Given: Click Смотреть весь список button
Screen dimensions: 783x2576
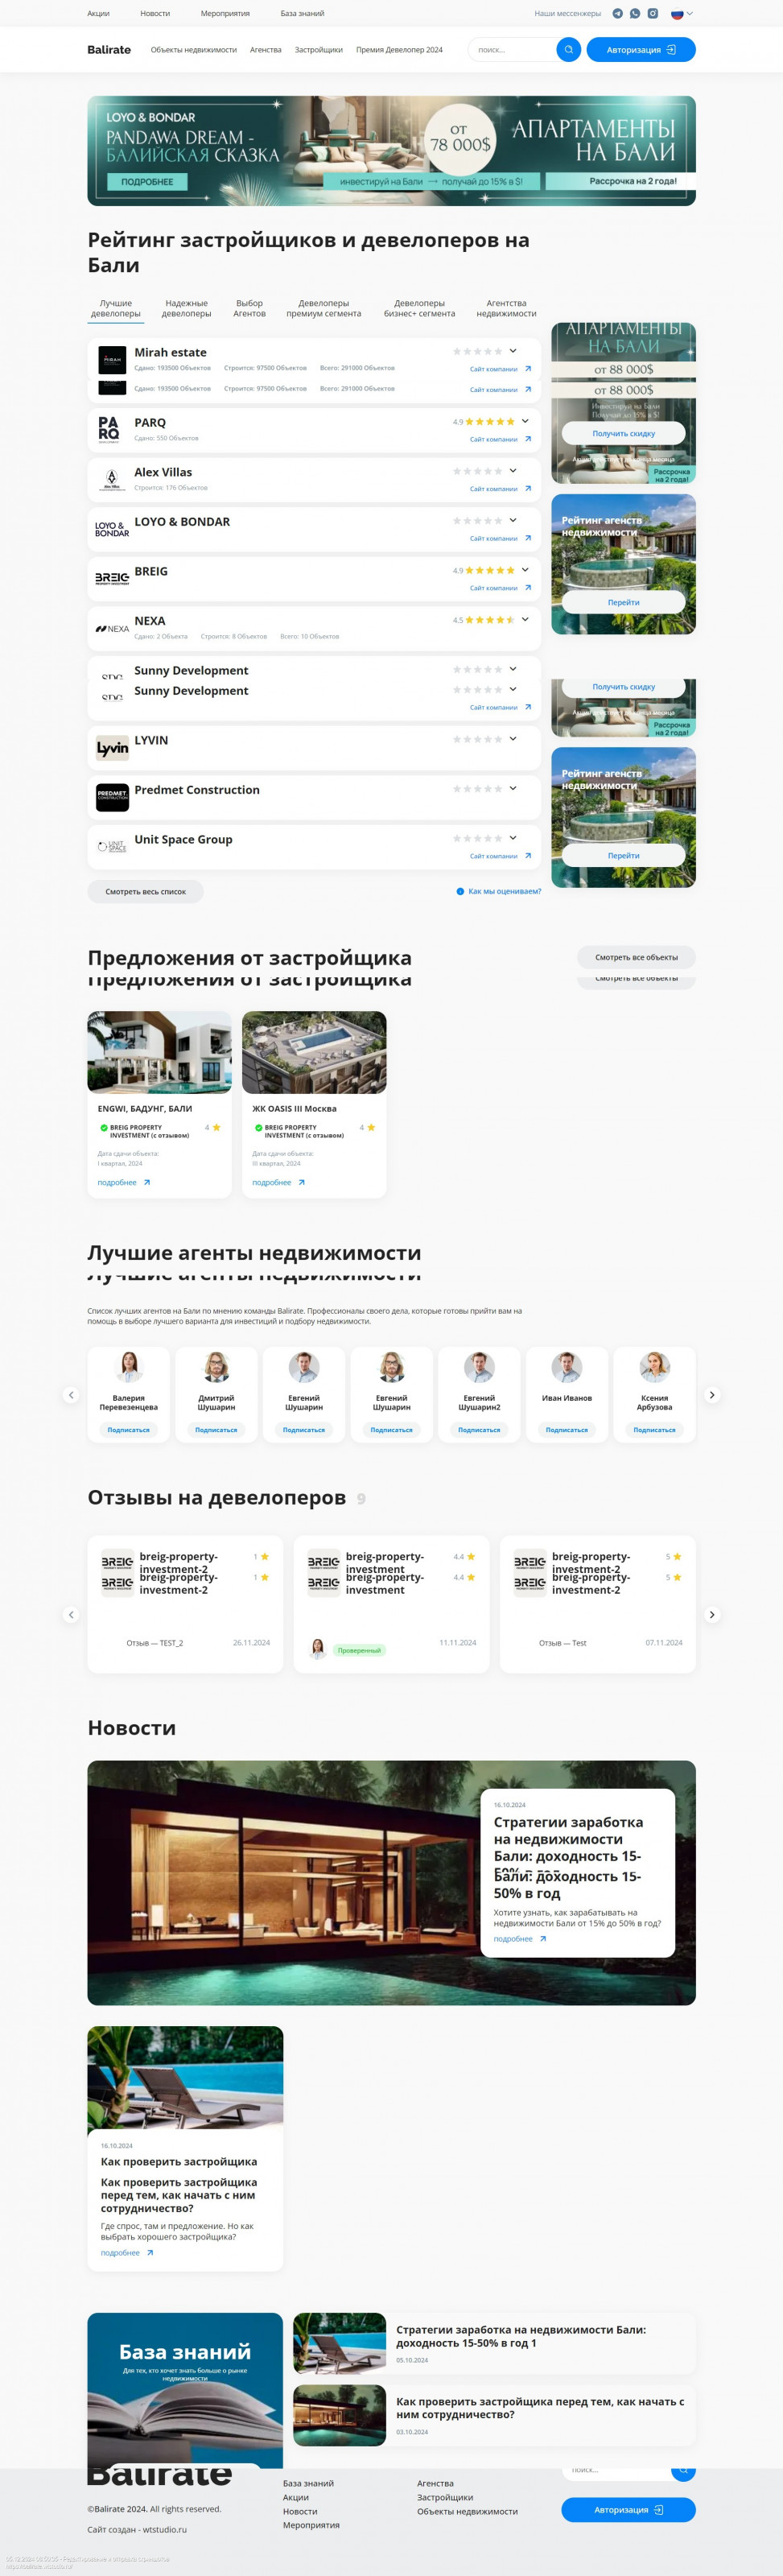Looking at the screenshot, I should coord(146,891).
